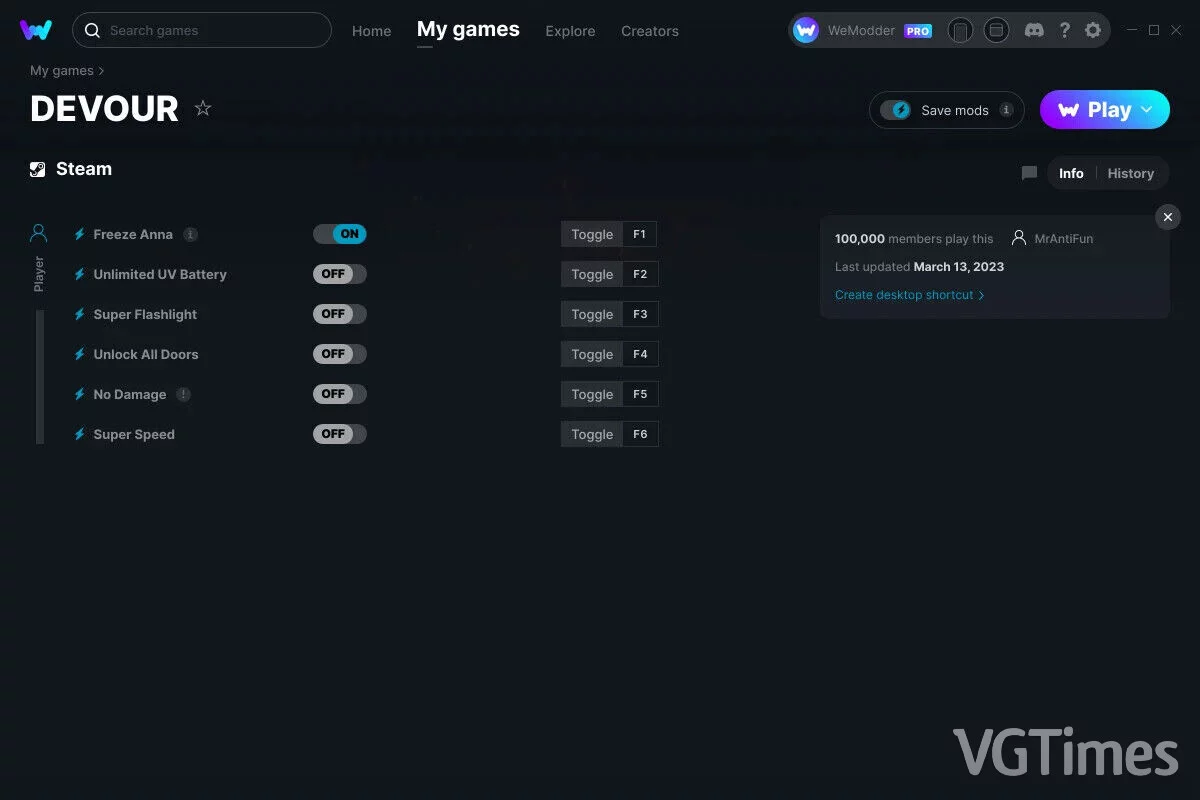Switch to the Info tab
This screenshot has height=800, width=1200.
click(x=1071, y=173)
